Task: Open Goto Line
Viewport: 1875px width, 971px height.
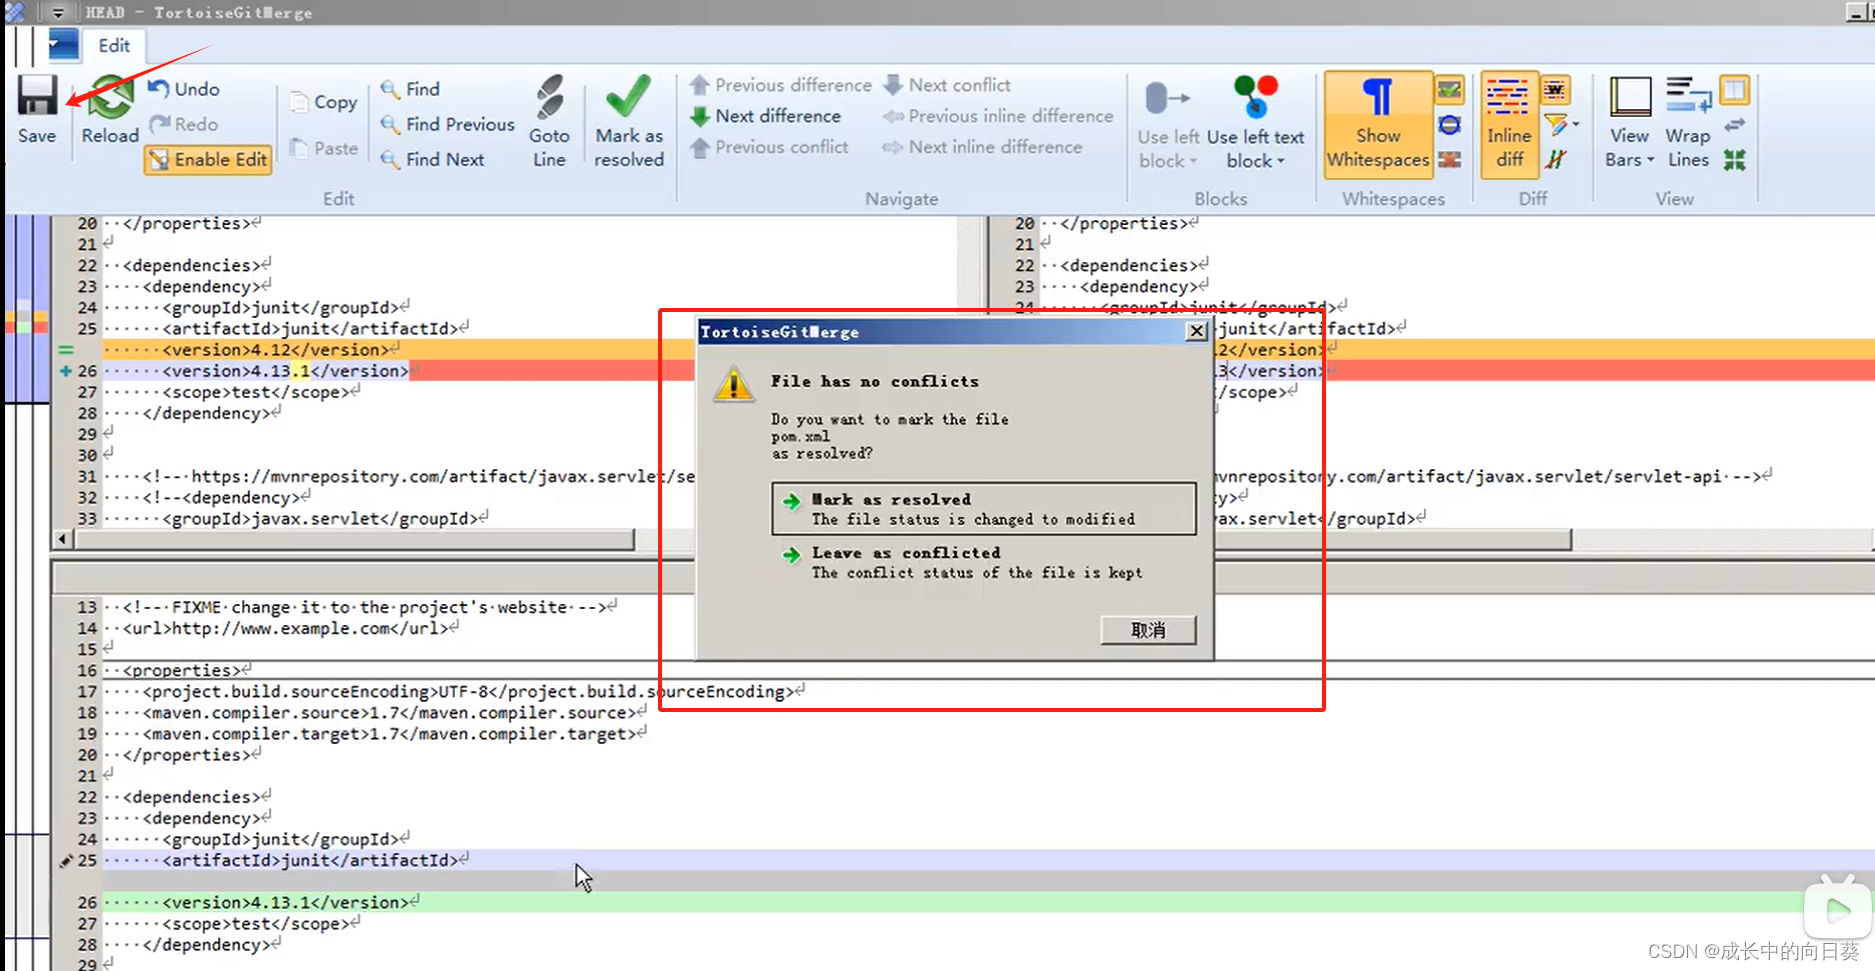Action: [549, 120]
